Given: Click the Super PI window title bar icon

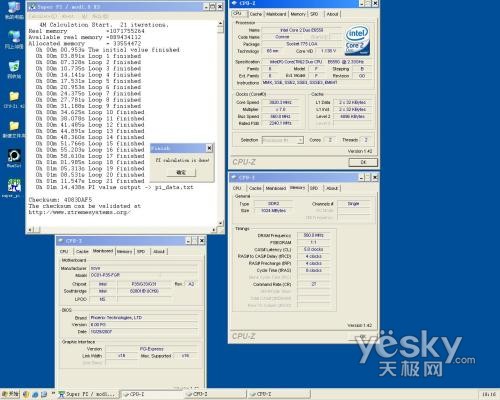Looking at the screenshot, I should point(32,6).
